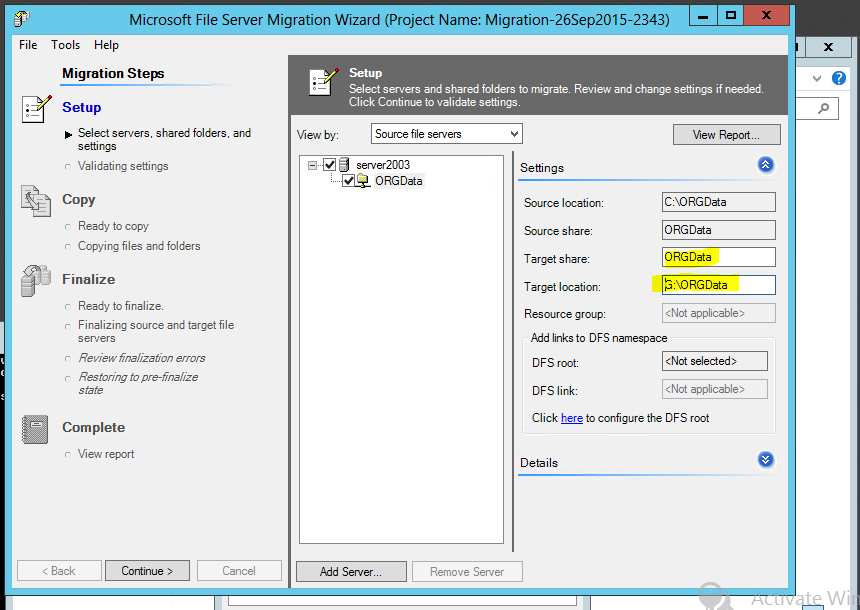Viewport: 860px width, 610px height.
Task: Close the Migration Wizard window
Action: tap(767, 15)
